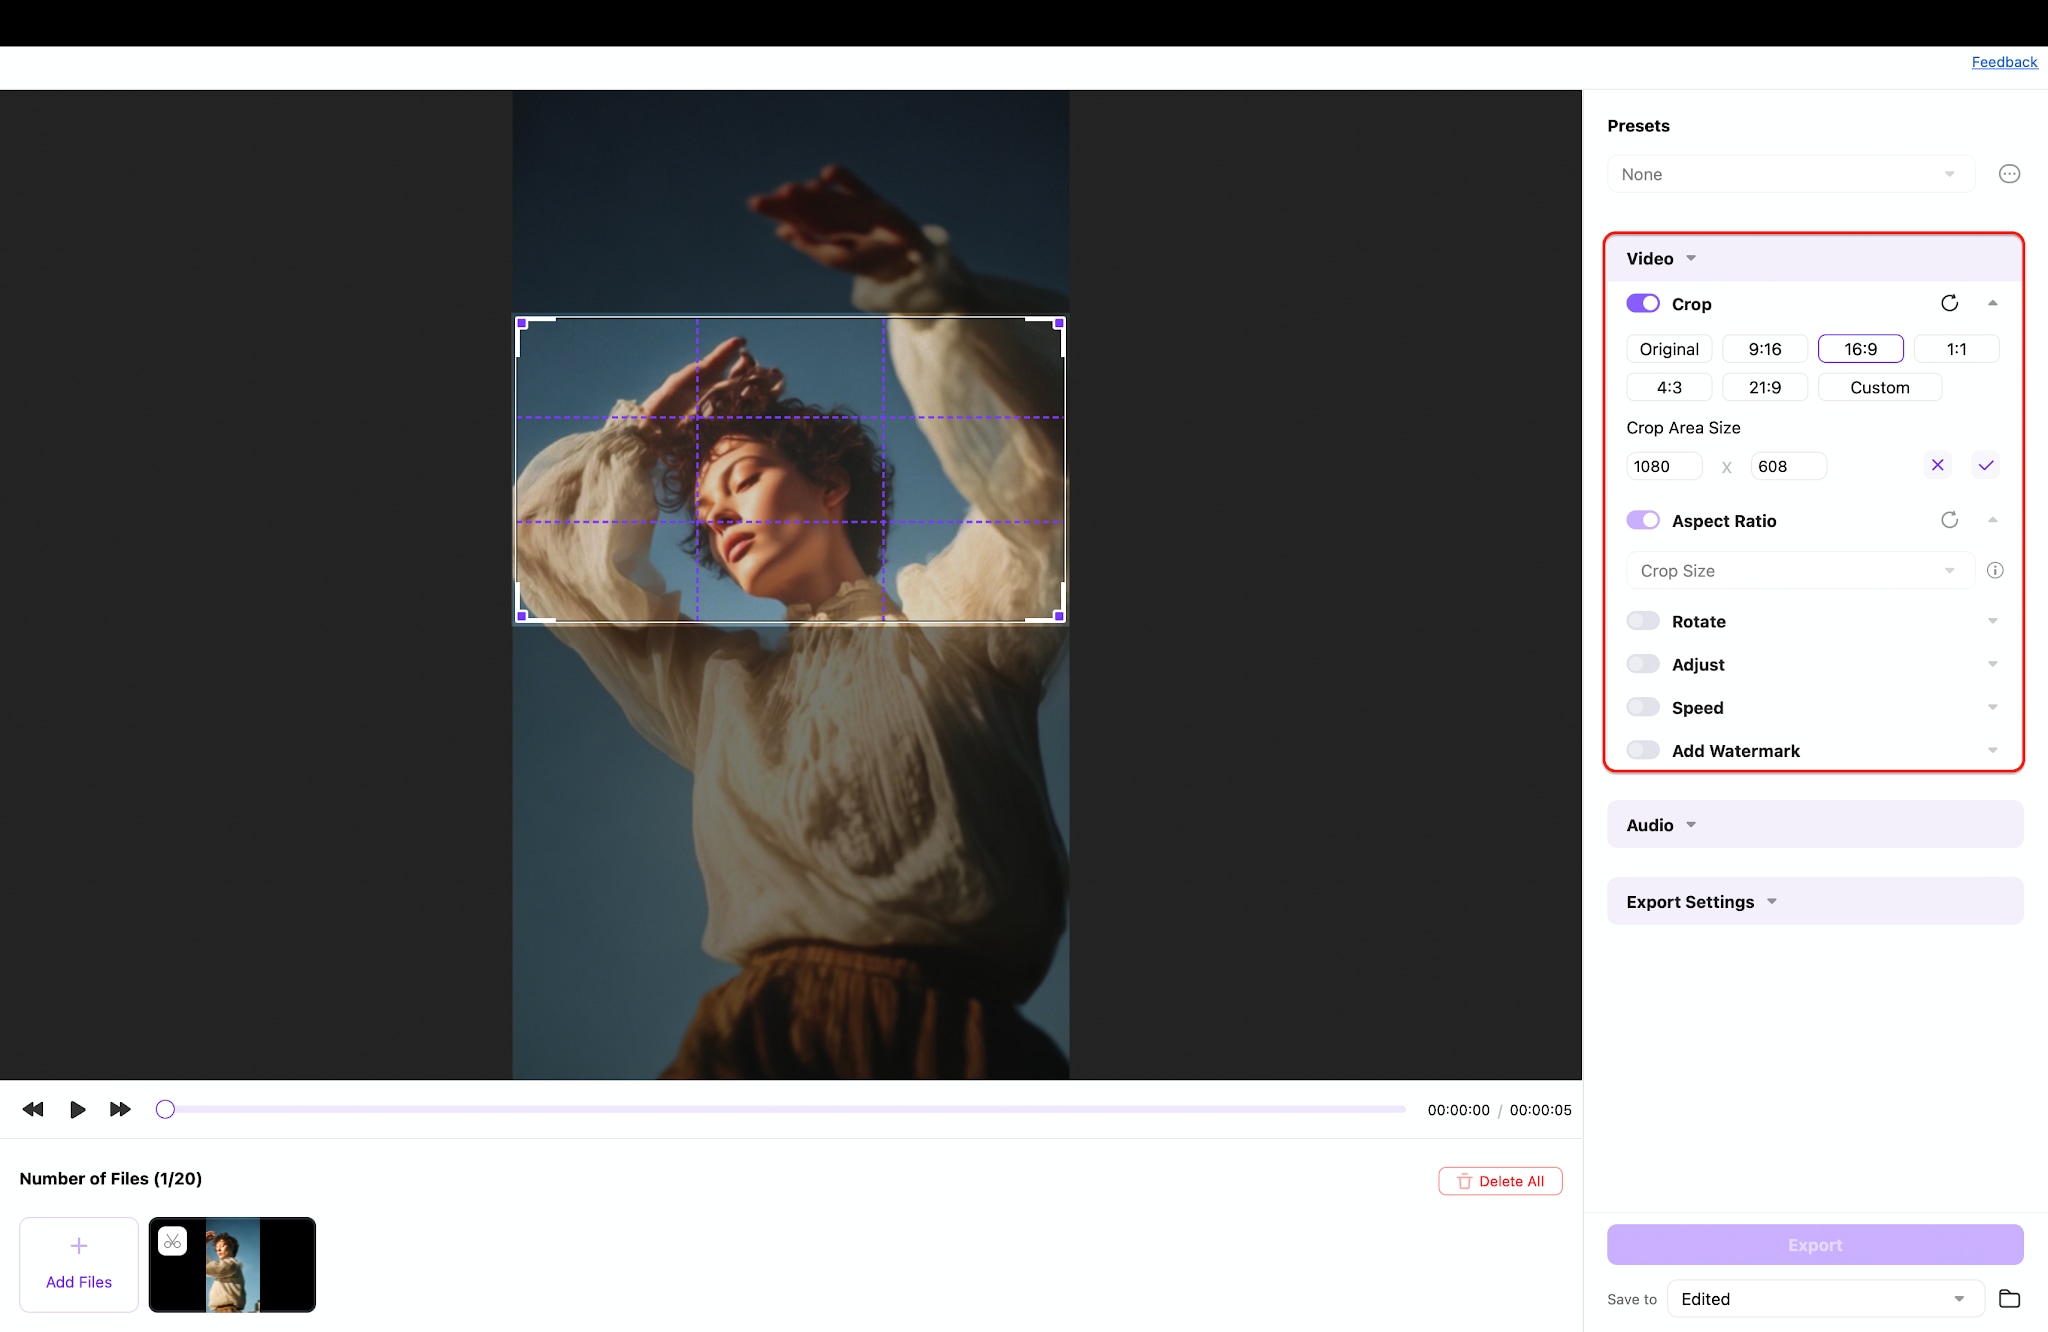Rewind the video playback
This screenshot has height=1332, width=2048.
pyautogui.click(x=33, y=1109)
